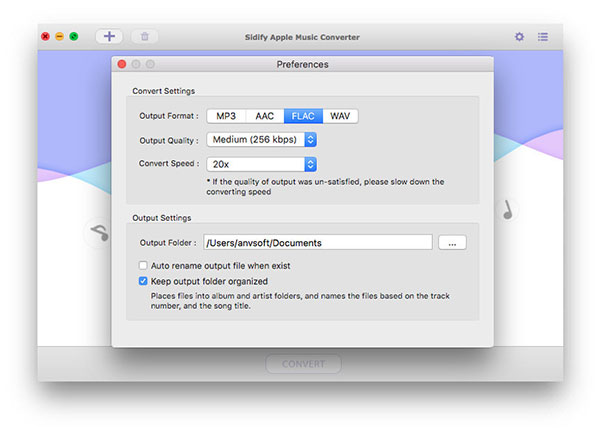Screen dimensions: 600x428
Task: Click the add music plus button
Action: [109, 36]
